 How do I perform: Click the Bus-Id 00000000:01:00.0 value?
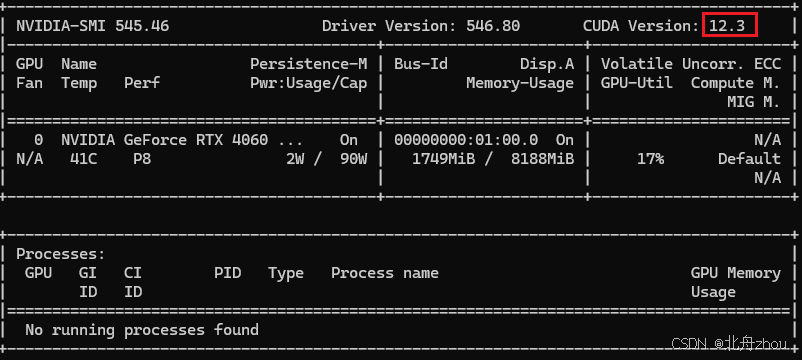point(466,140)
